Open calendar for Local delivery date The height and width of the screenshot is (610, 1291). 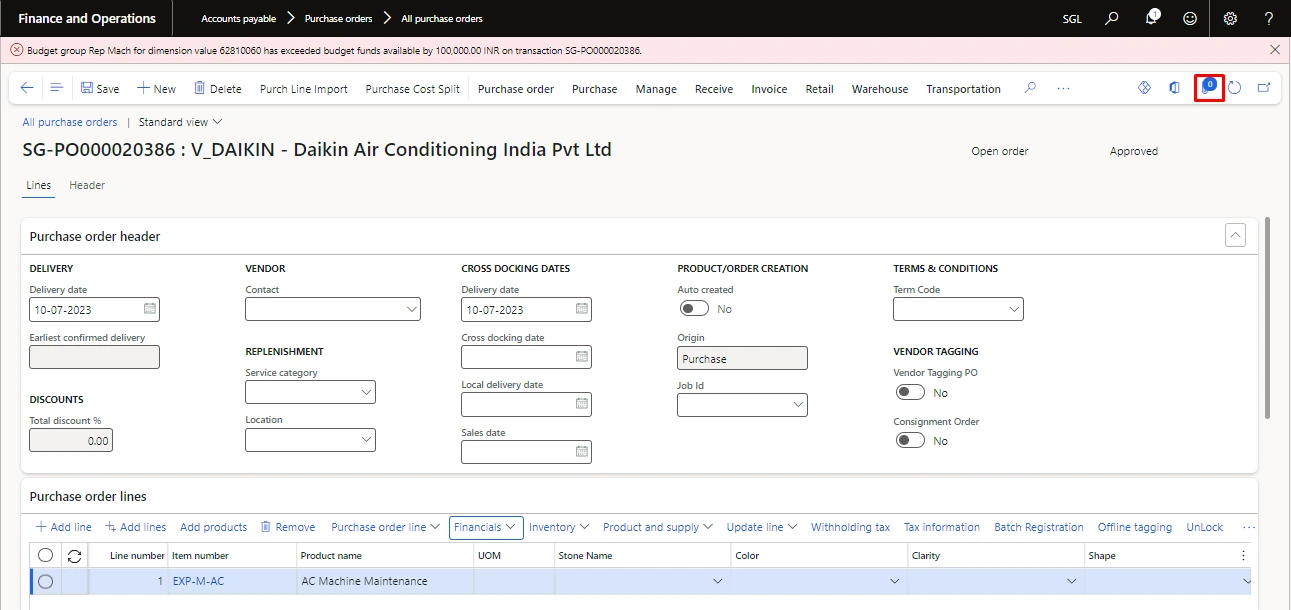coord(582,404)
